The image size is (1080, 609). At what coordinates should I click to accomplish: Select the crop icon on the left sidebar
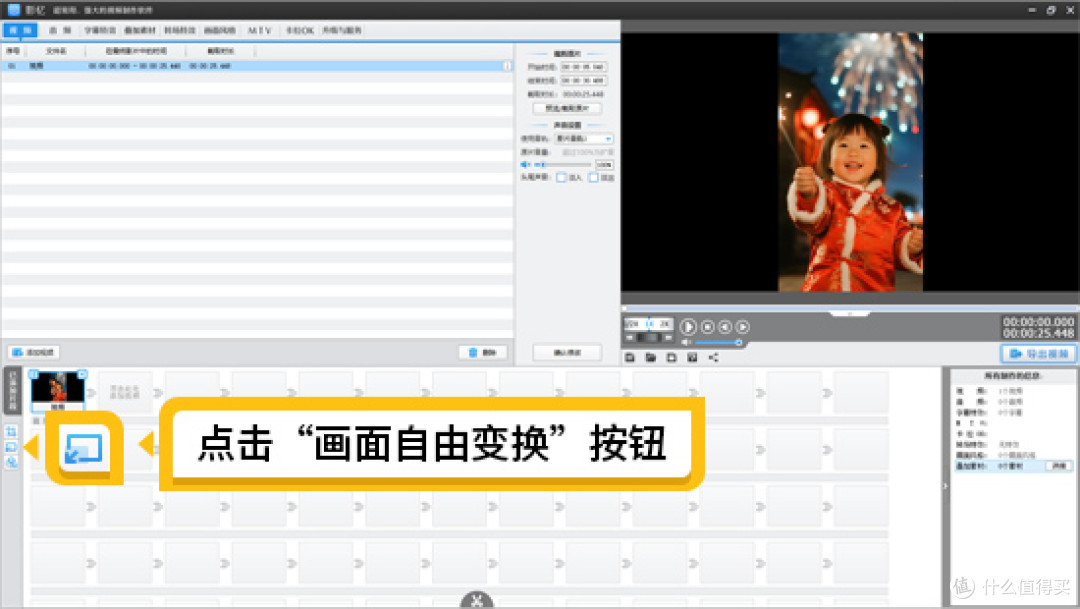[11, 431]
